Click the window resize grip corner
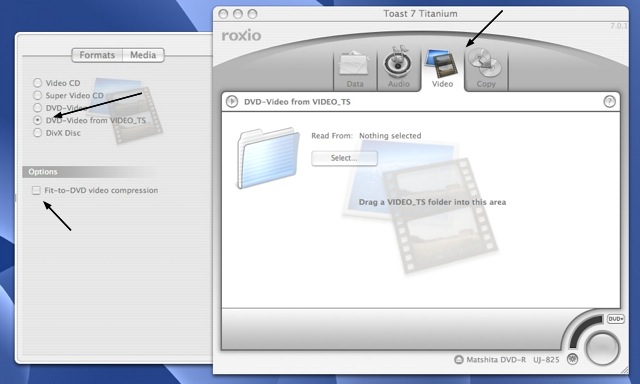 point(624,369)
